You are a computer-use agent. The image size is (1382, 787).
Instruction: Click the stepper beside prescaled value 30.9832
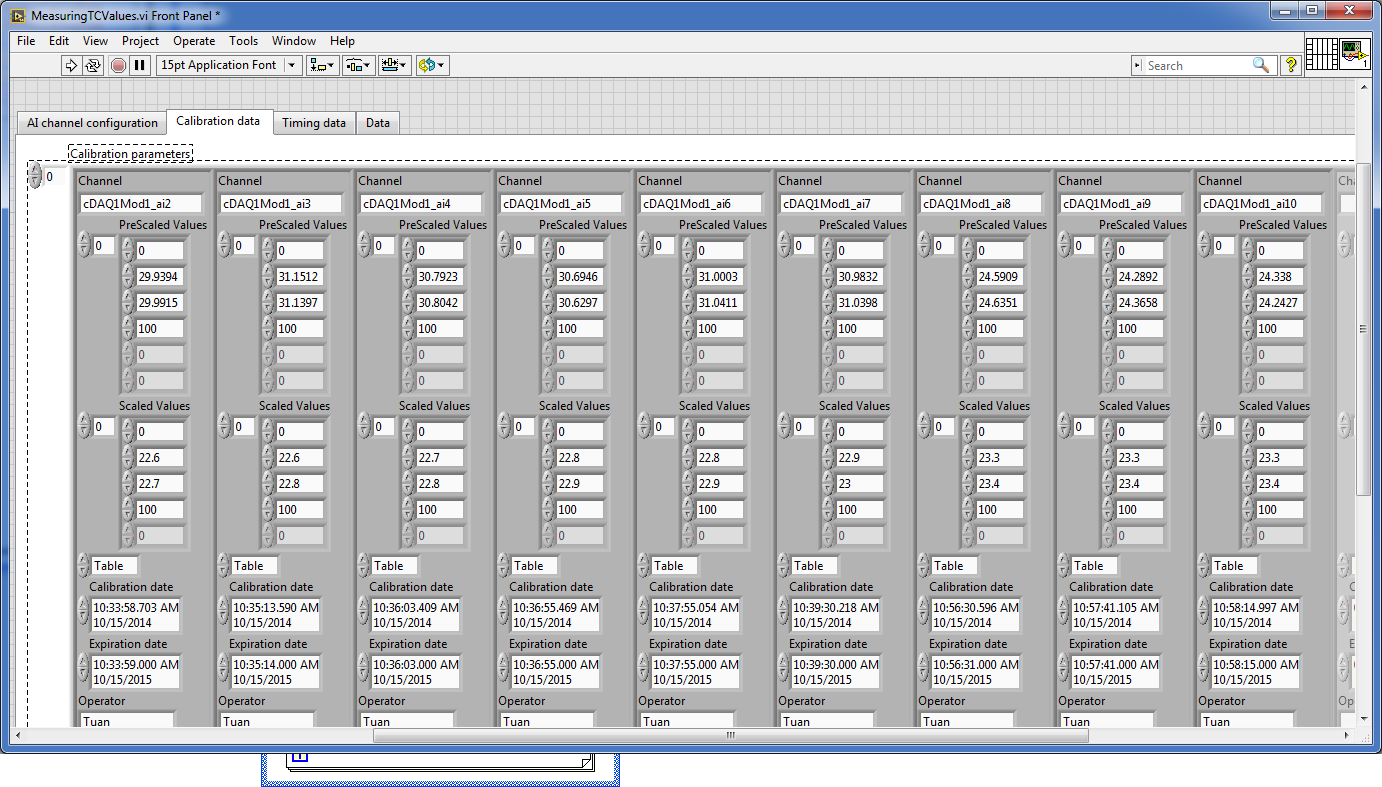click(828, 277)
